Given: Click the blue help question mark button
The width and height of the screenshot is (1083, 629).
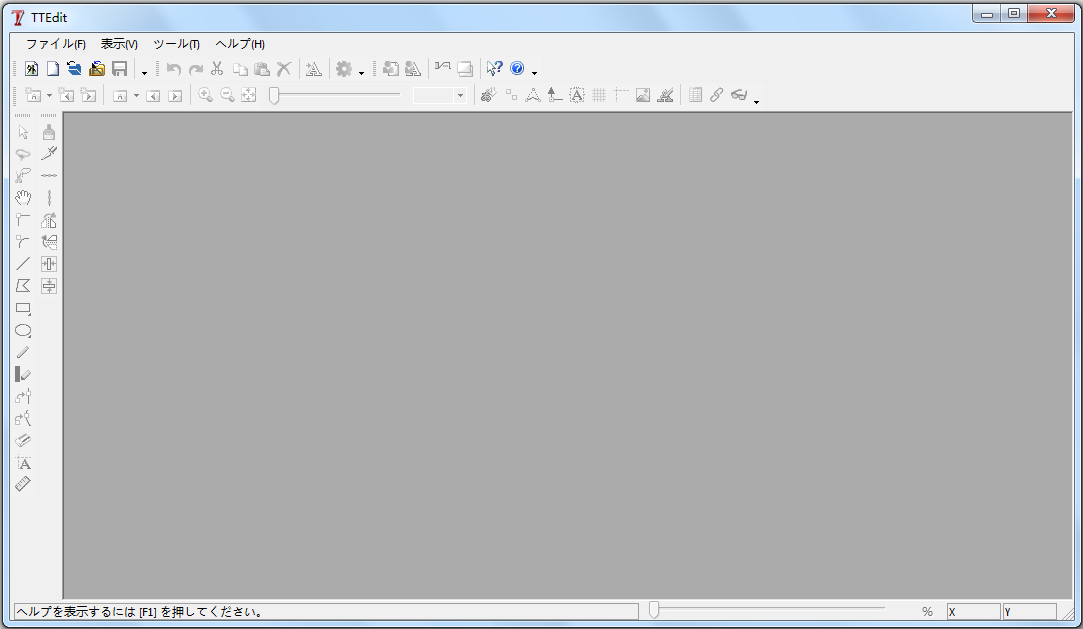Looking at the screenshot, I should [517, 69].
